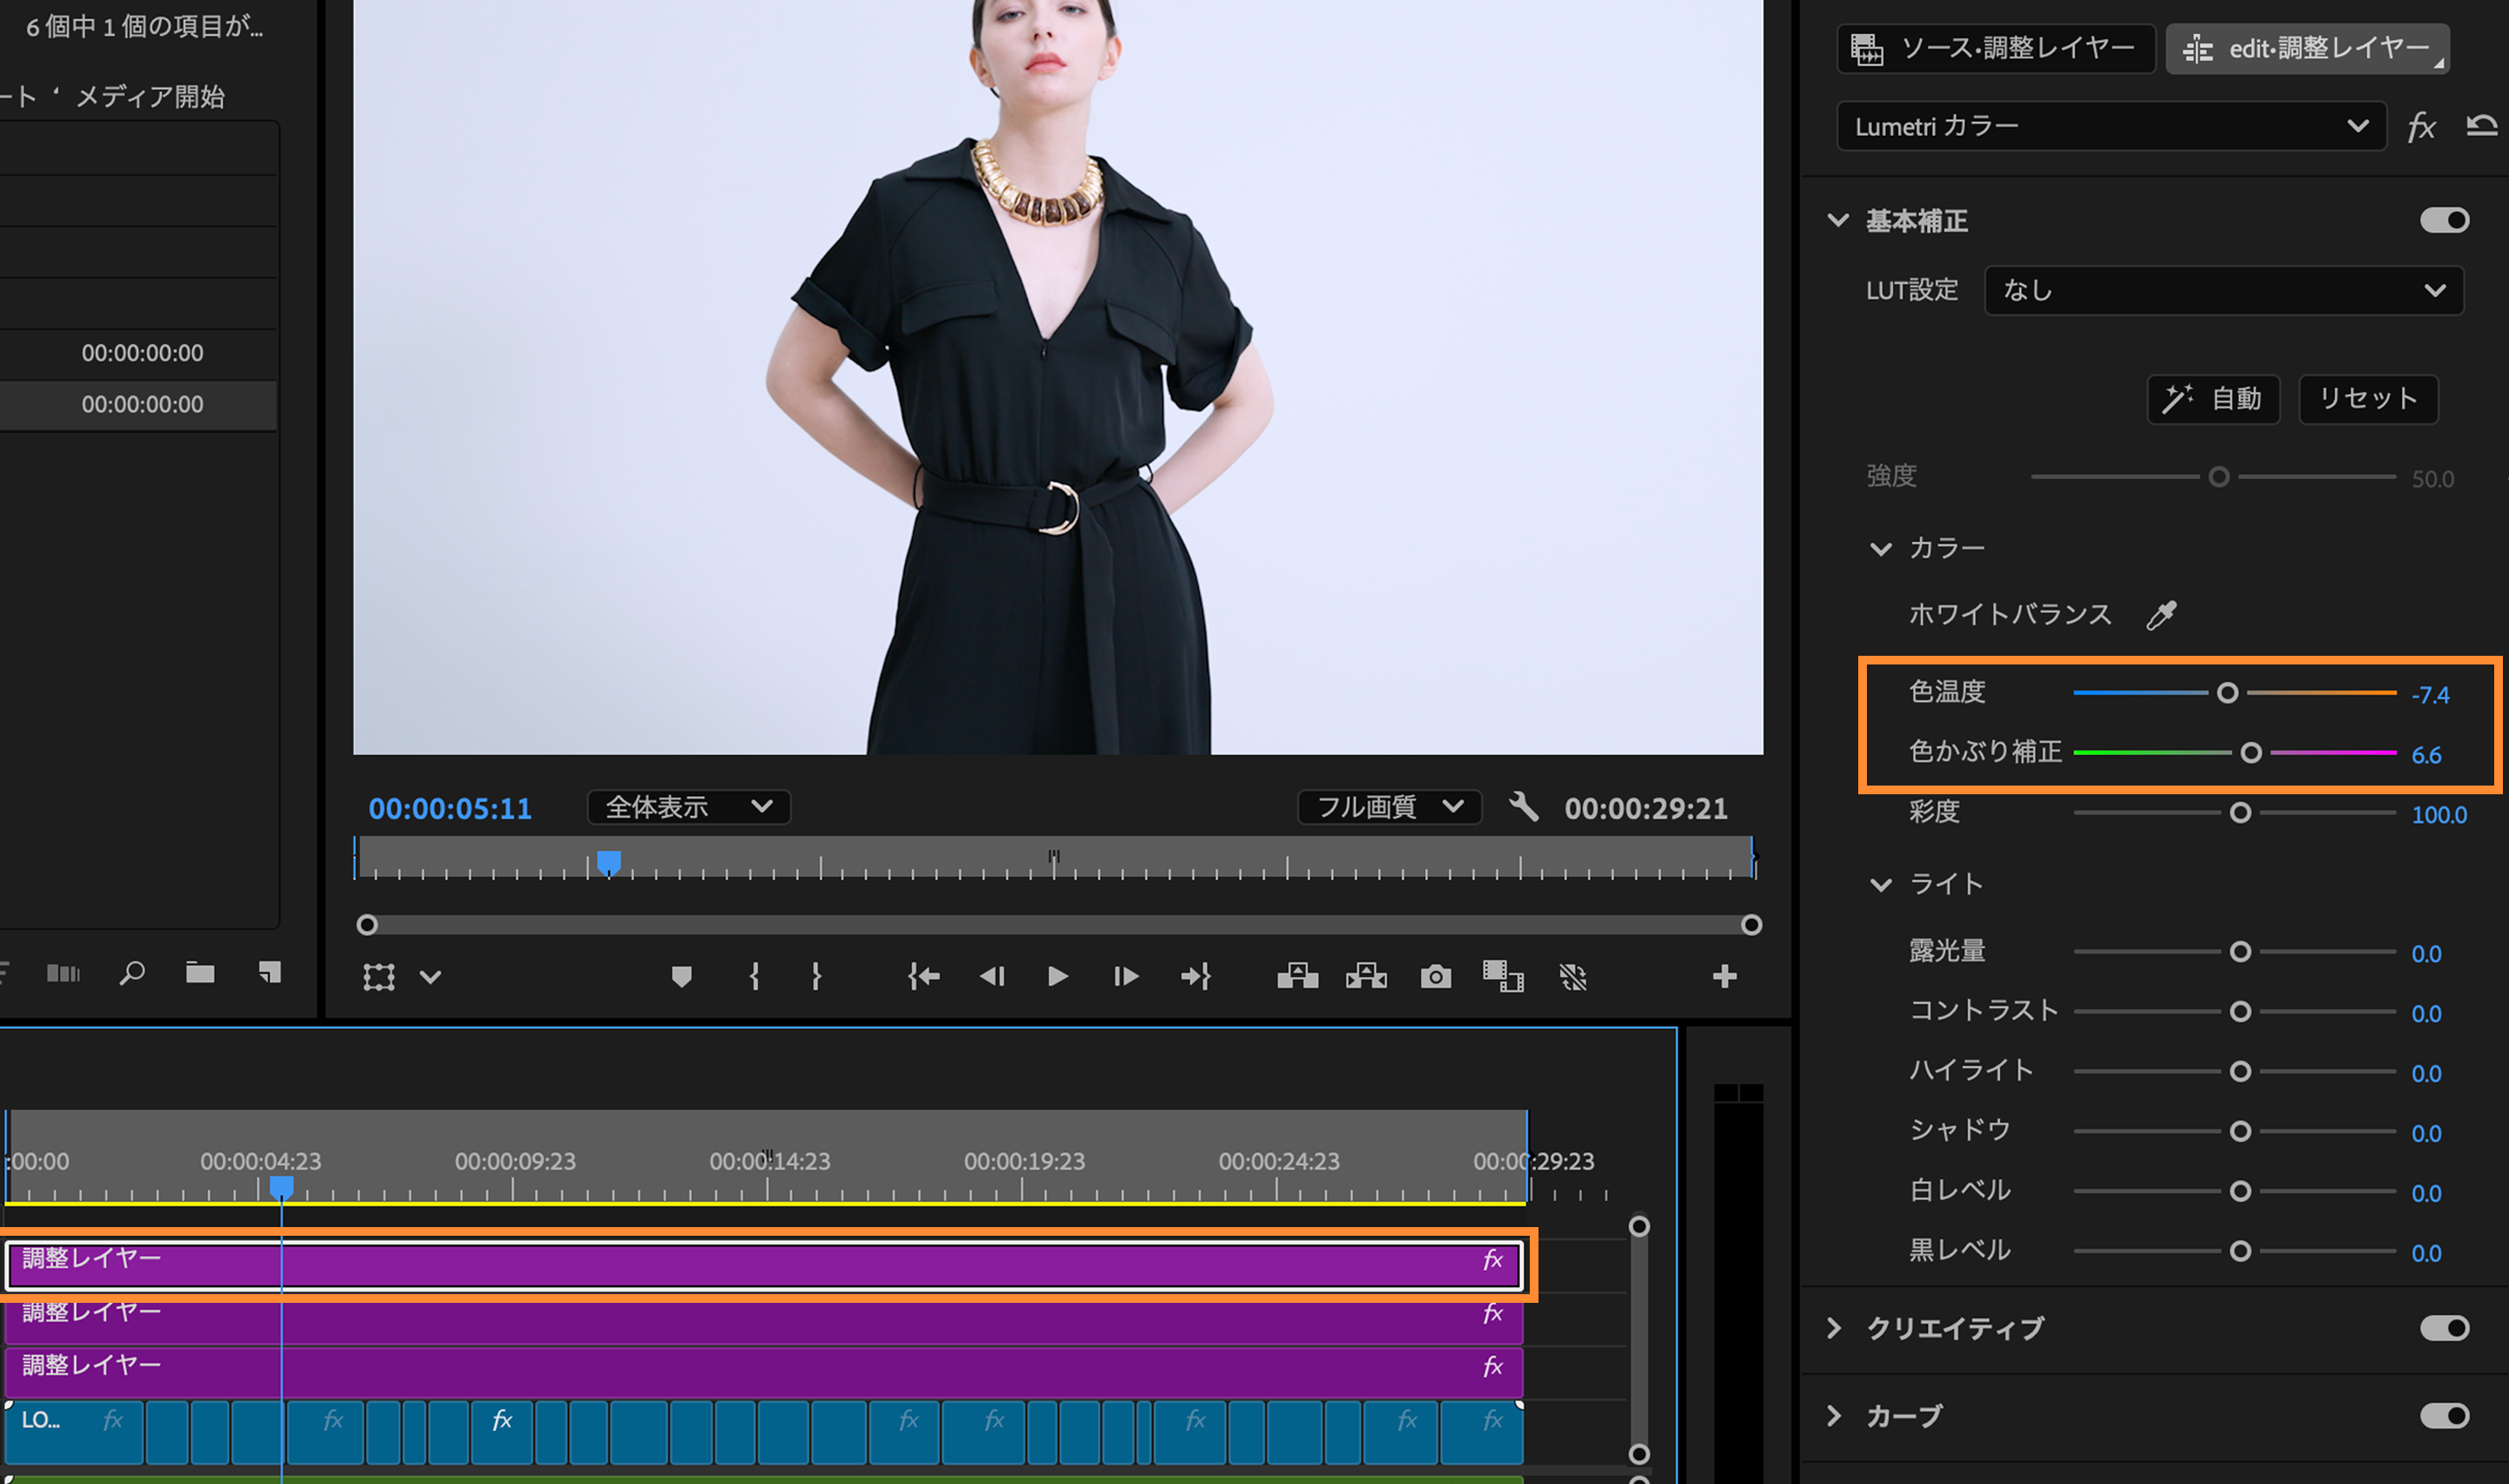The height and width of the screenshot is (1484, 2509).
Task: Click the 自動 auto button
Action: click(2212, 399)
